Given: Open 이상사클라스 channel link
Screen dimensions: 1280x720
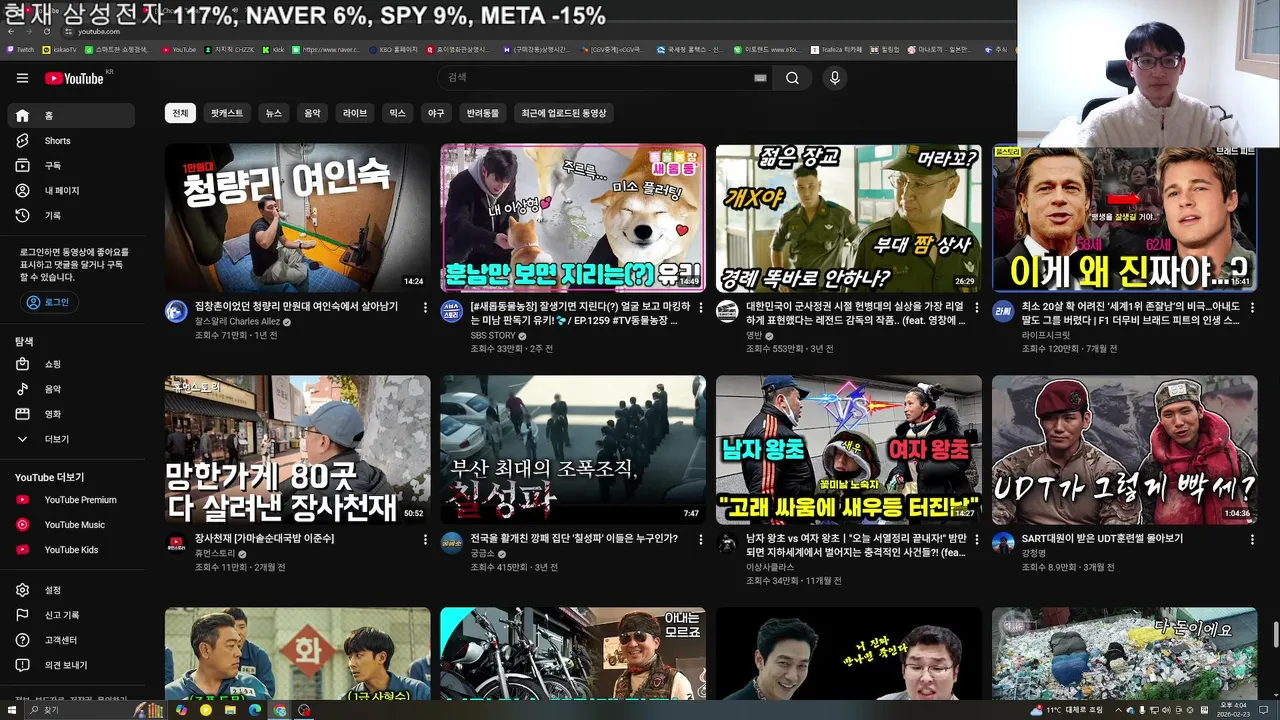Looking at the screenshot, I should (x=770, y=568).
